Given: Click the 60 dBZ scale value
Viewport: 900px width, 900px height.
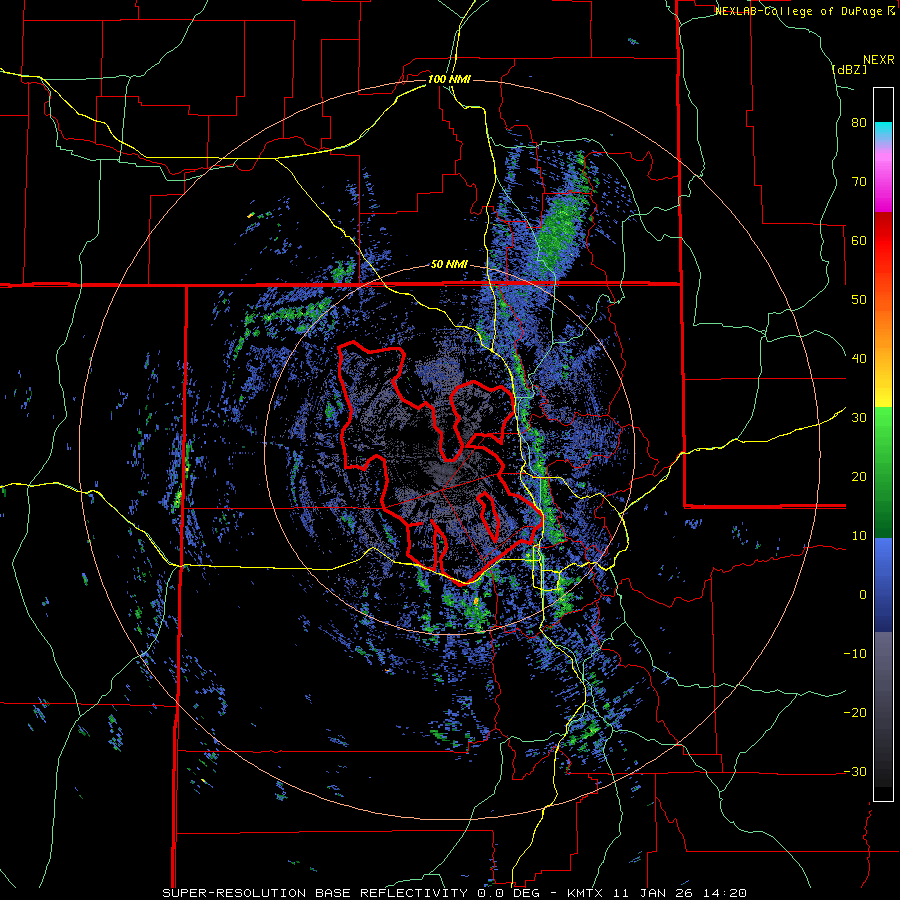Looking at the screenshot, I should 859,240.
